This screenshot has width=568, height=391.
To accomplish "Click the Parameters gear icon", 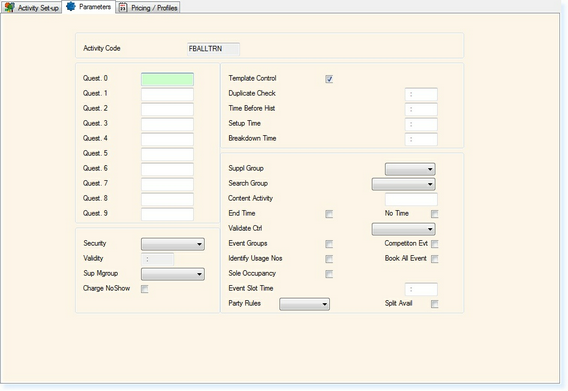I will point(71,6).
